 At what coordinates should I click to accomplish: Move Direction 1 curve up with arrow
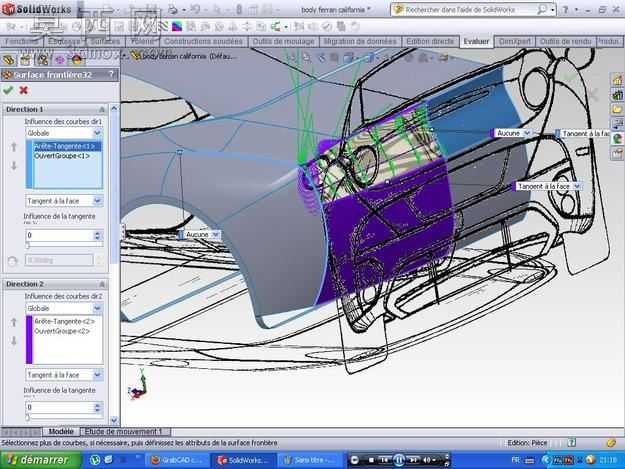point(14,147)
